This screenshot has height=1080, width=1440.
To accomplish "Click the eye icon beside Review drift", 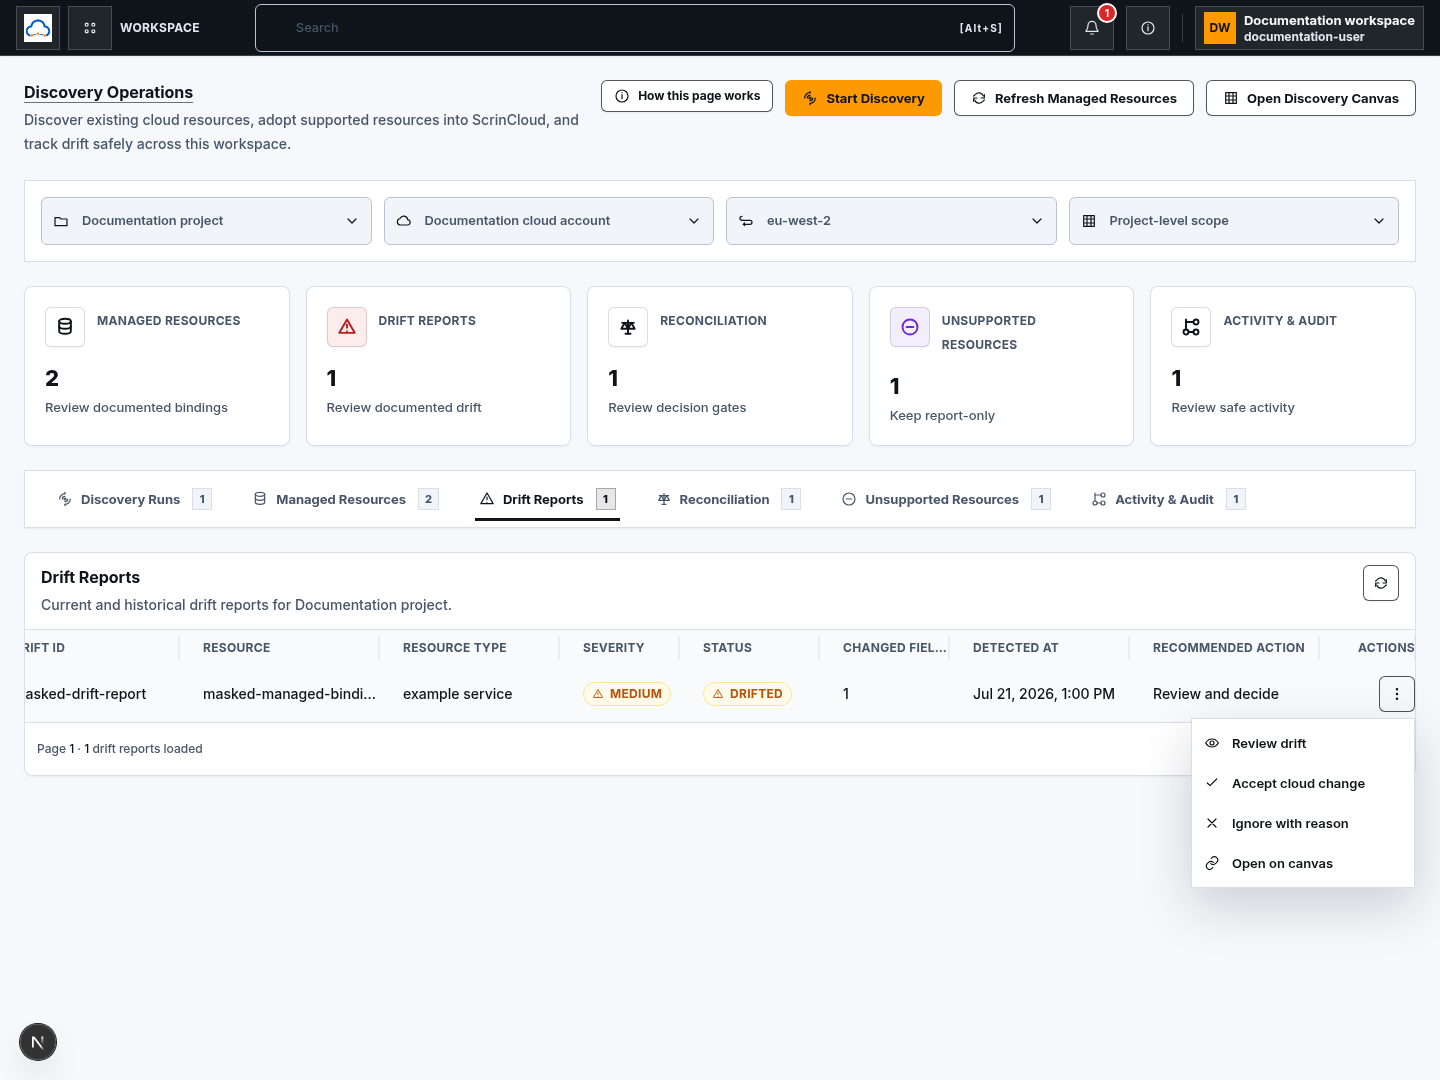I will point(1212,743).
